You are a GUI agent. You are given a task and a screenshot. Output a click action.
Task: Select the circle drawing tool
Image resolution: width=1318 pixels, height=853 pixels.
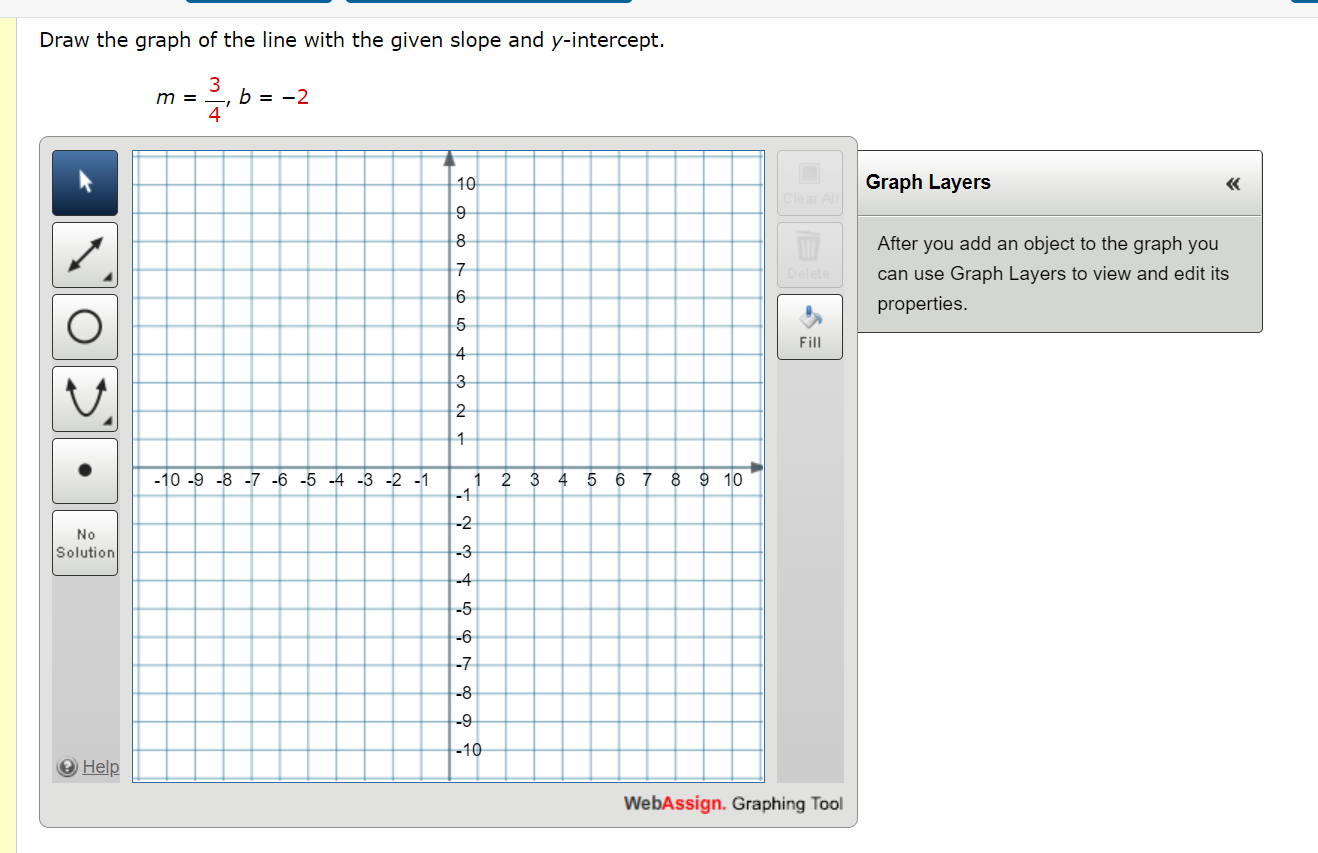(x=84, y=327)
